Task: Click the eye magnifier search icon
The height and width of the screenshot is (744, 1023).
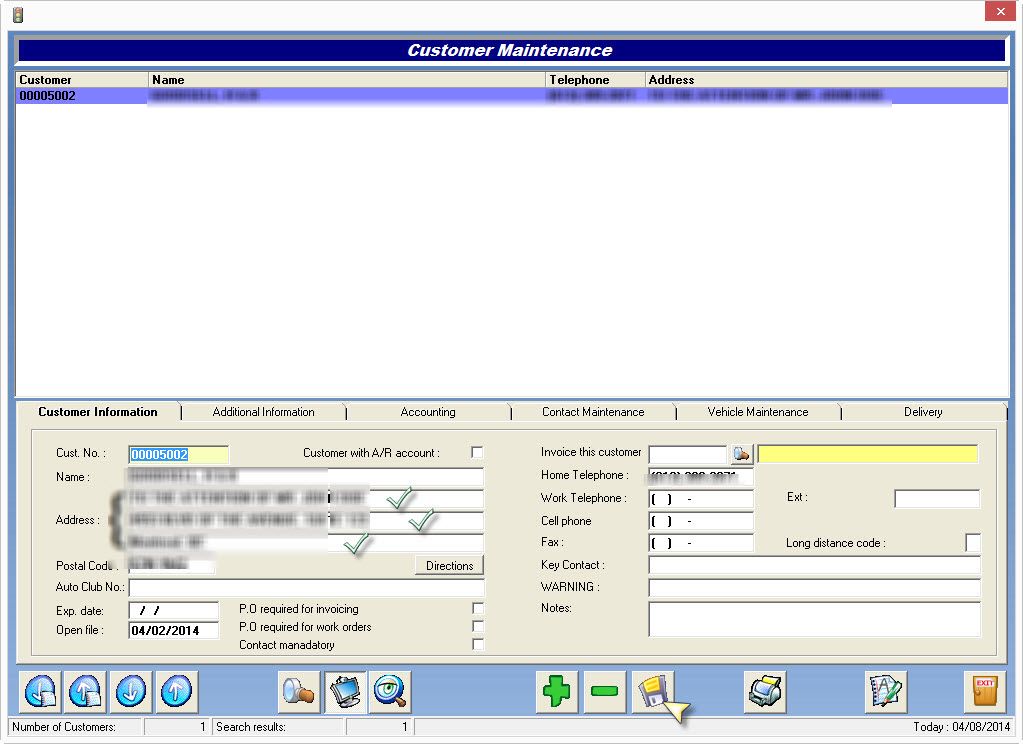Action: [390, 691]
